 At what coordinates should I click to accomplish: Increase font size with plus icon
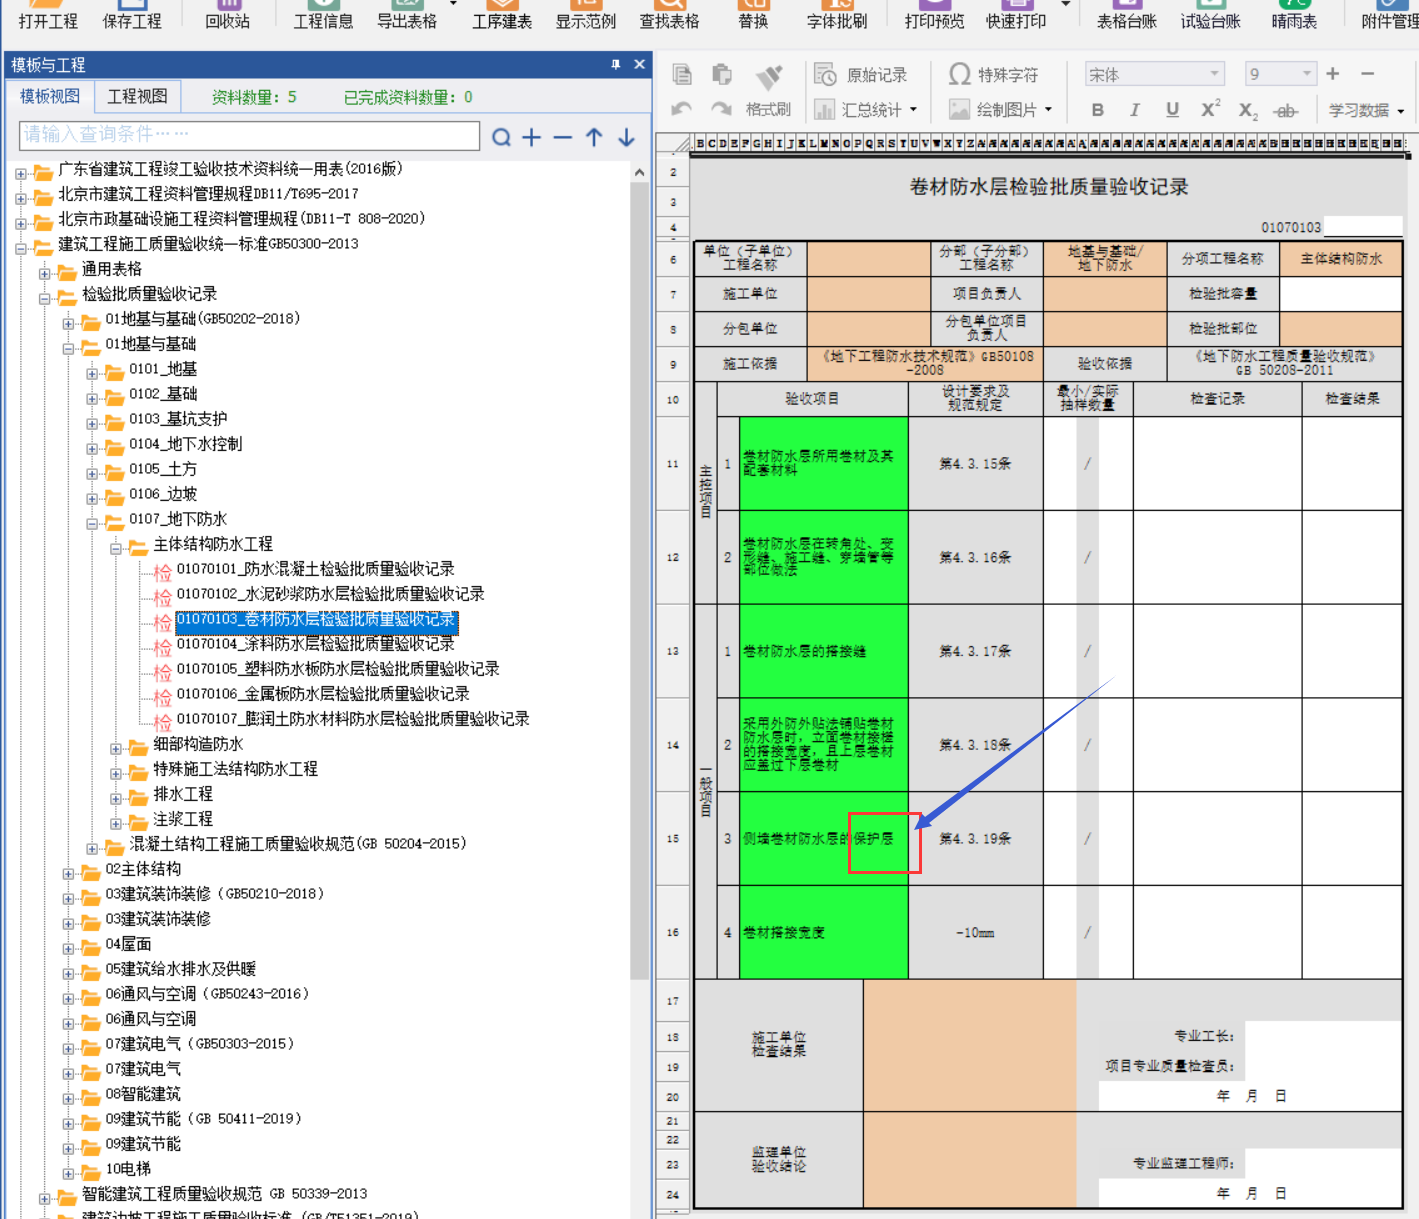1332,74
